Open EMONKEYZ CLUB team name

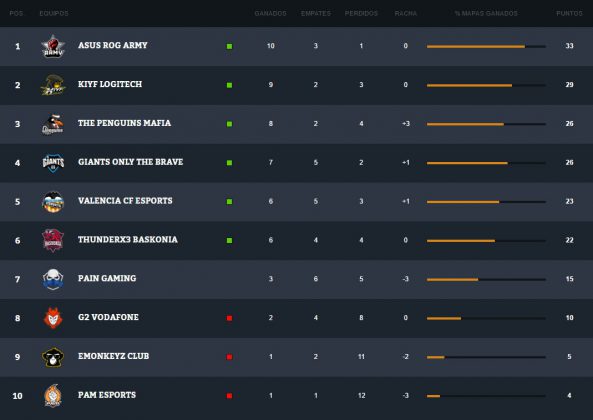[113, 356]
